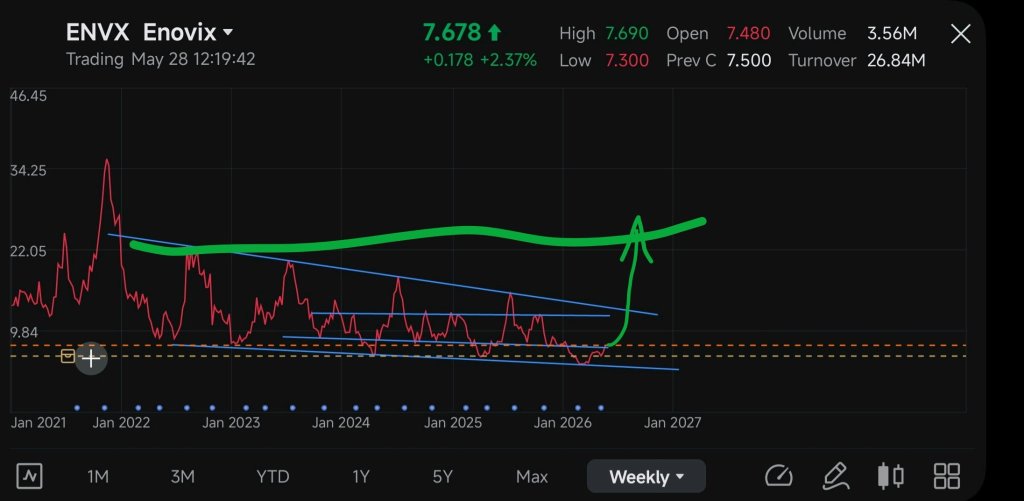Click the small order marker icon near price line
The height and width of the screenshot is (501, 1024).
tap(68, 356)
